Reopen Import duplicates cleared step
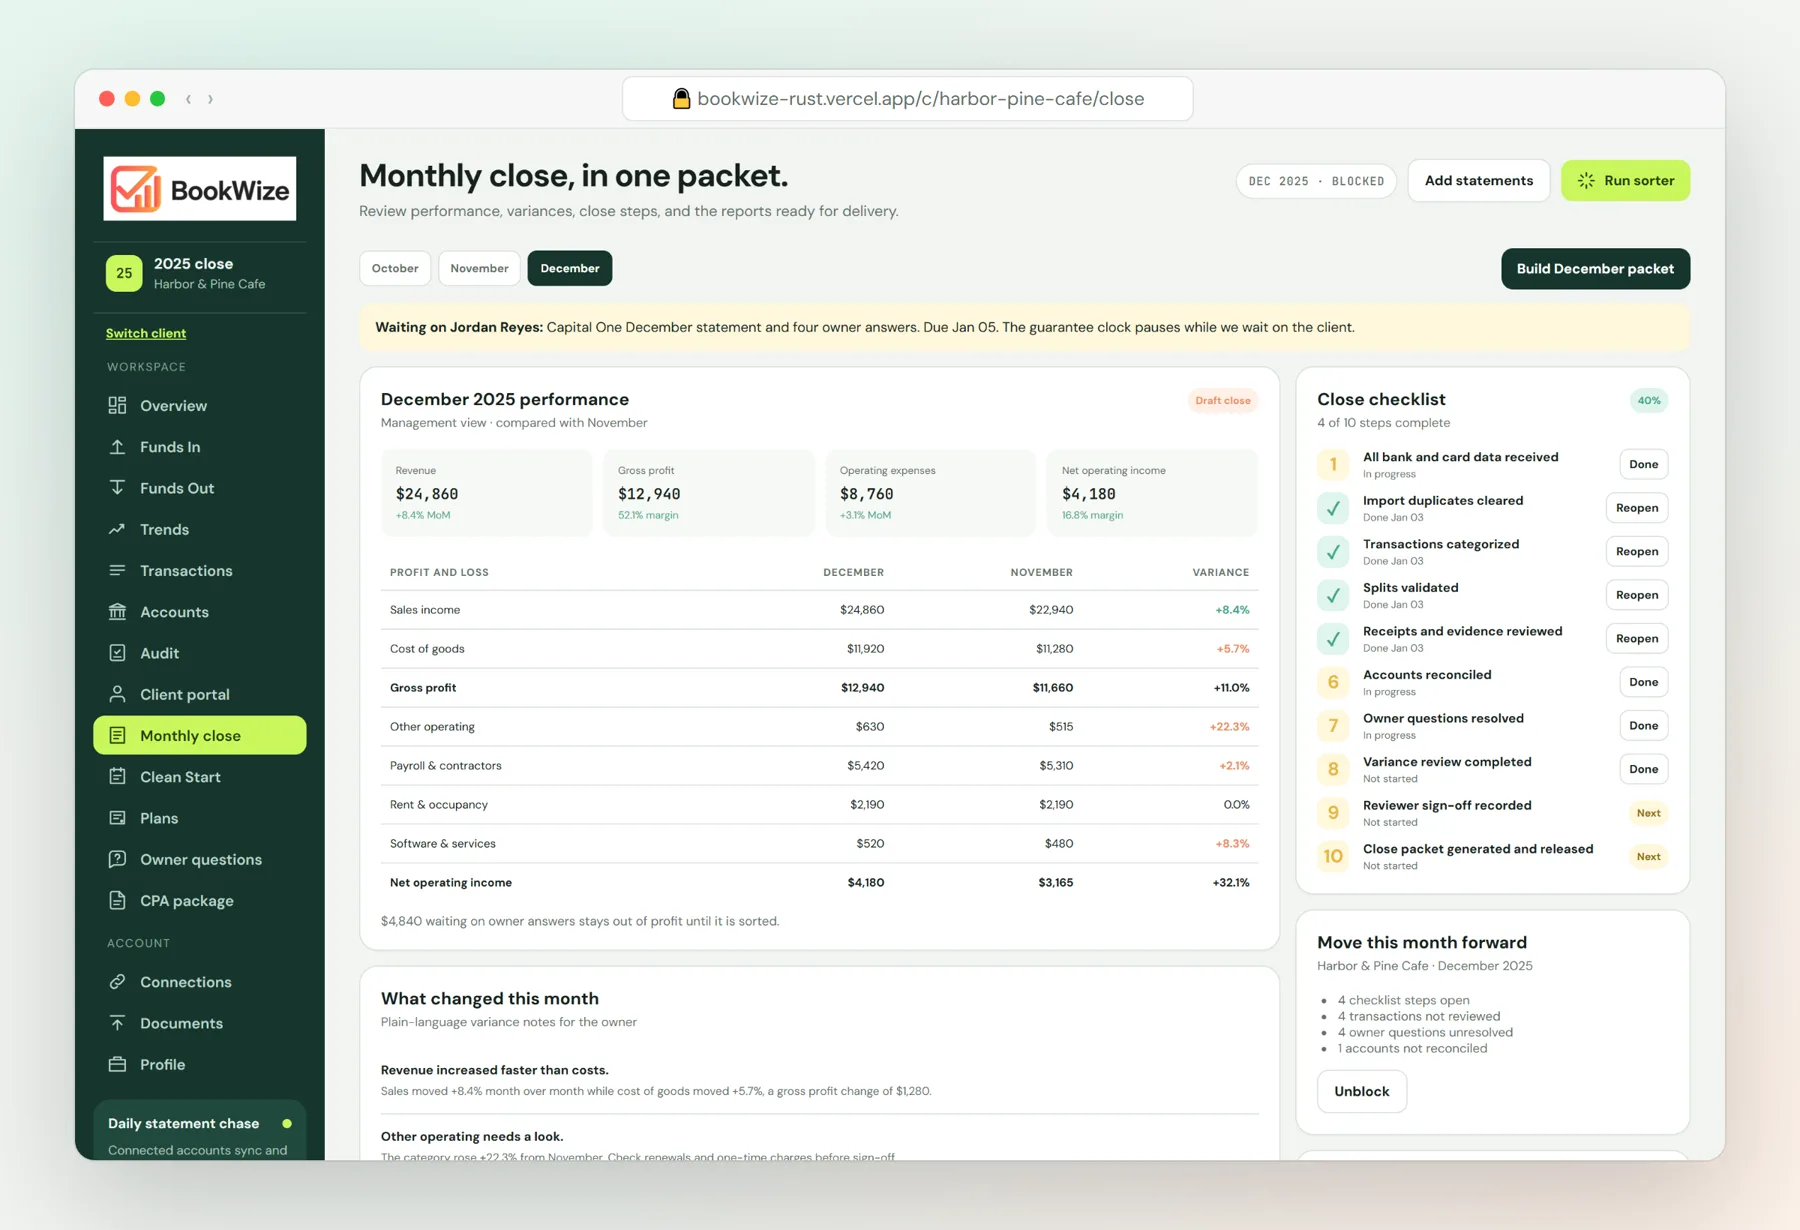Image resolution: width=1800 pixels, height=1230 pixels. (x=1636, y=508)
